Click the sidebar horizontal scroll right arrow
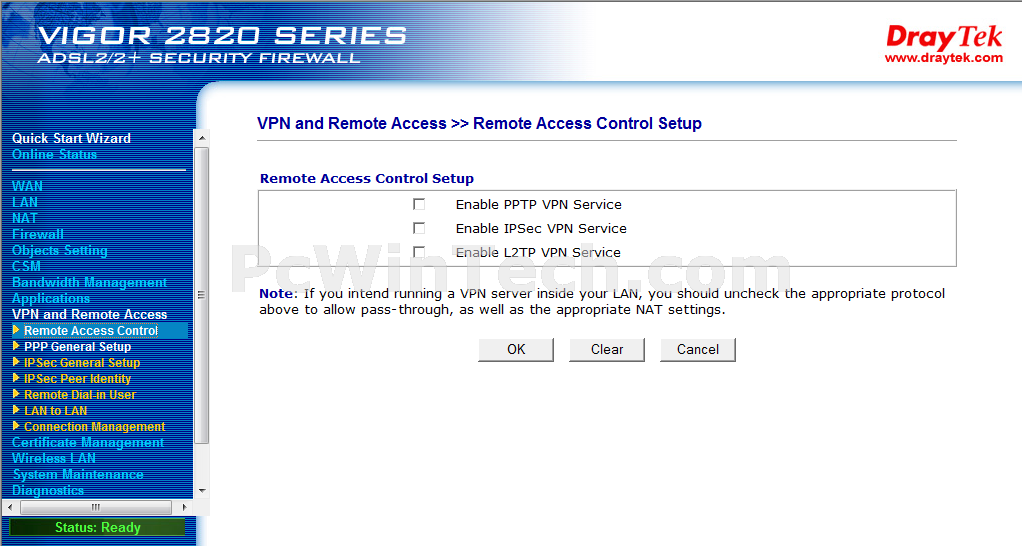Image resolution: width=1022 pixels, height=546 pixels. coord(184,507)
